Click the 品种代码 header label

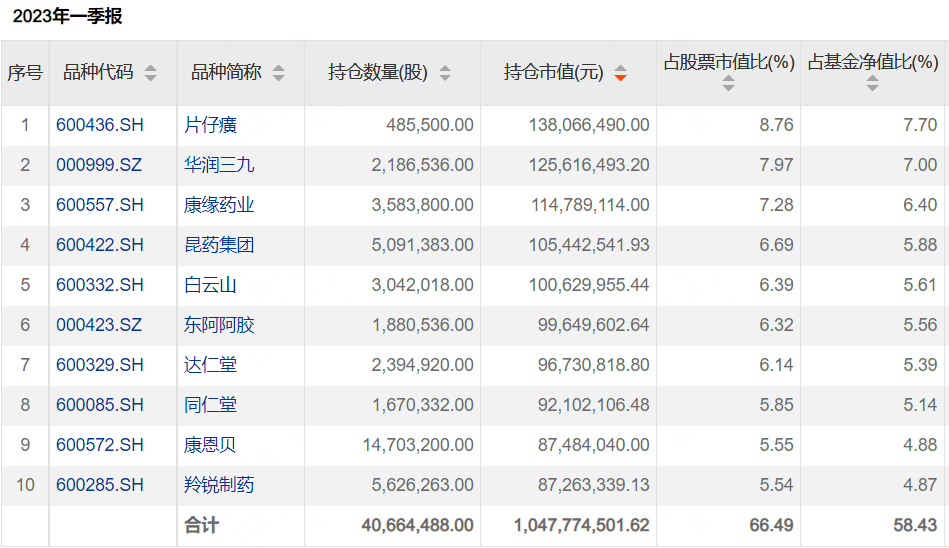[x=98, y=73]
